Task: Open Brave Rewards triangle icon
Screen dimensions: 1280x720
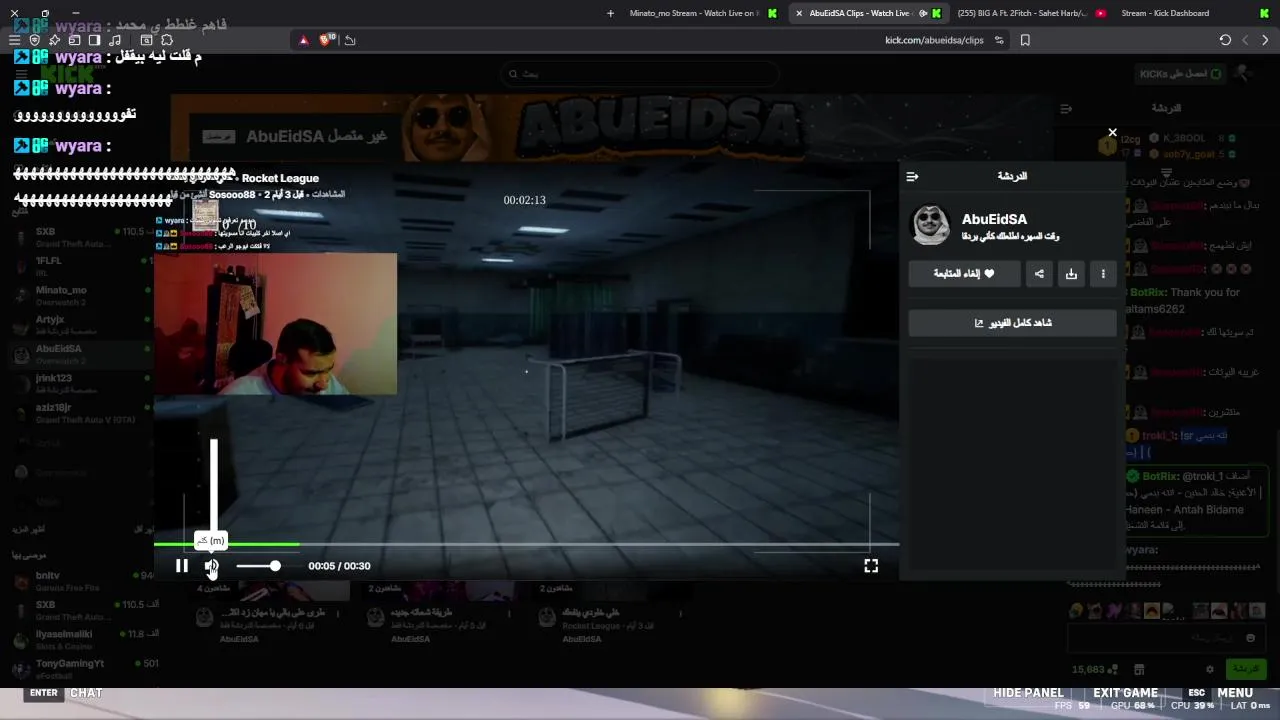Action: click(304, 40)
